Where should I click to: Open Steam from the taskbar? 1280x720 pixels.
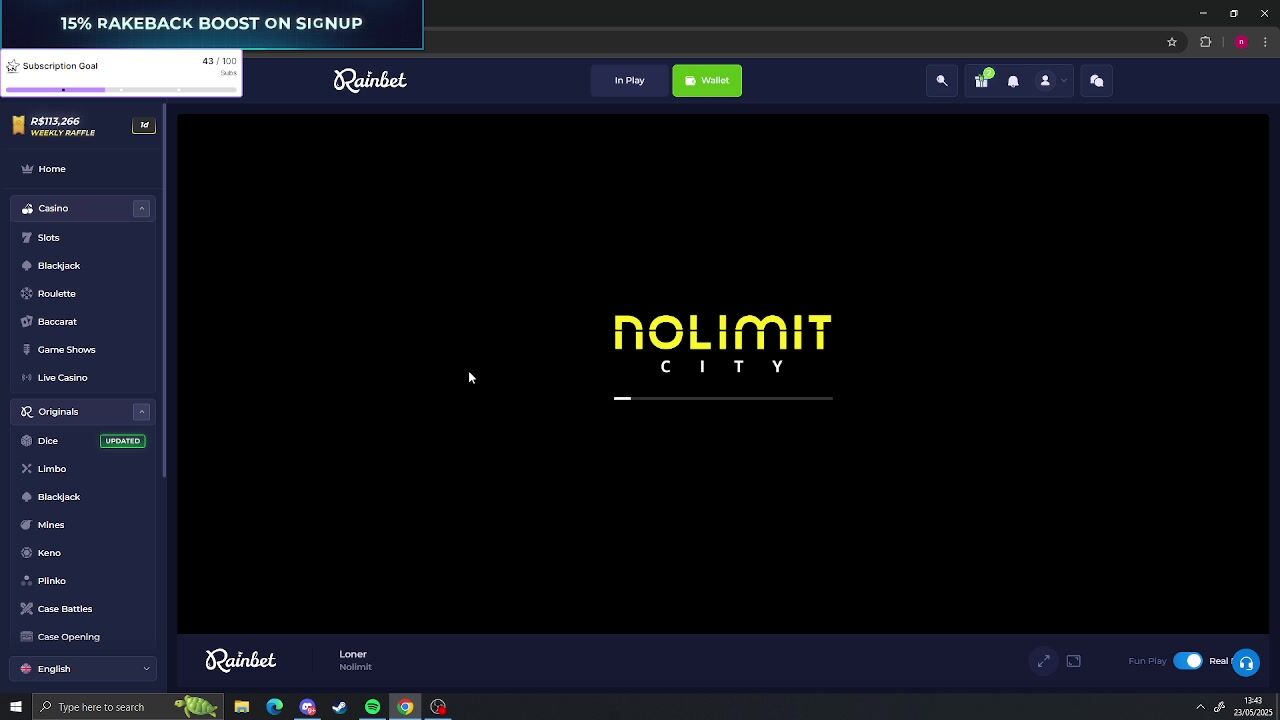(x=340, y=707)
